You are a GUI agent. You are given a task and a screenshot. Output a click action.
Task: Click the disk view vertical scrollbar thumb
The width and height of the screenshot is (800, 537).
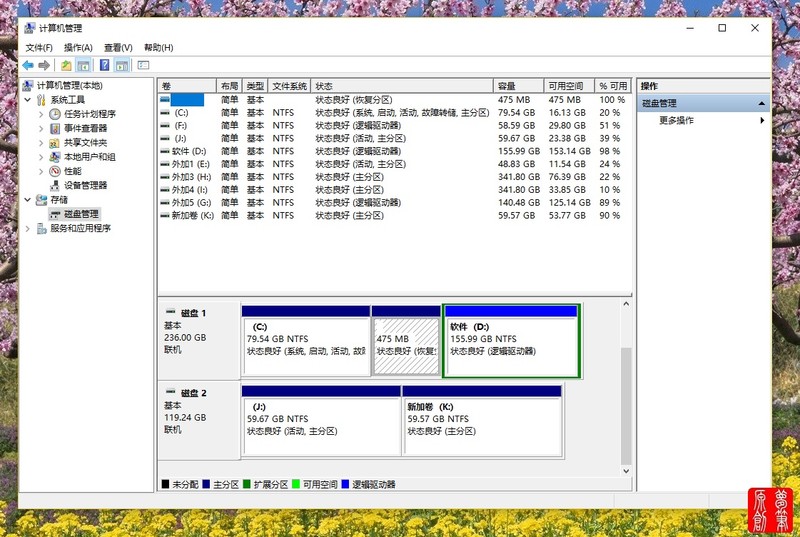(x=626, y=406)
